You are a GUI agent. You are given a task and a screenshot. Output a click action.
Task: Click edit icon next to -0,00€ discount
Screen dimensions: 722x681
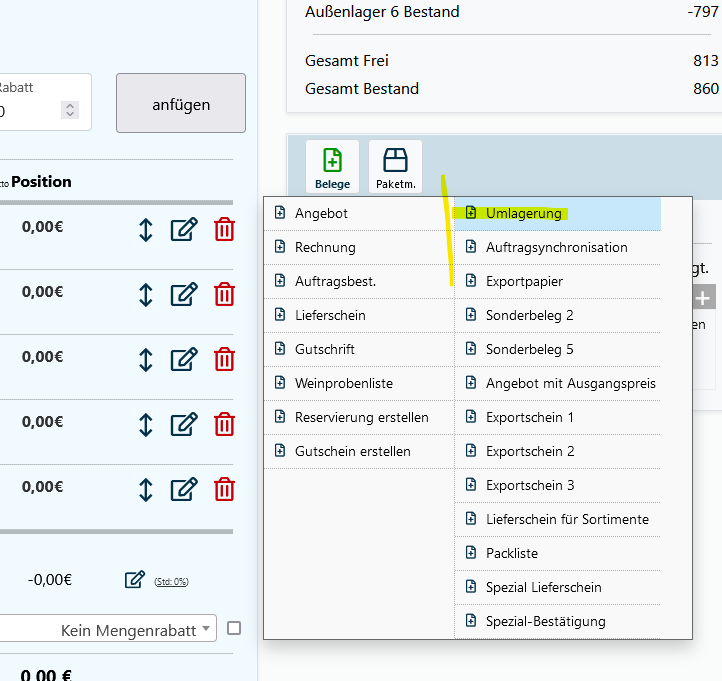135,580
